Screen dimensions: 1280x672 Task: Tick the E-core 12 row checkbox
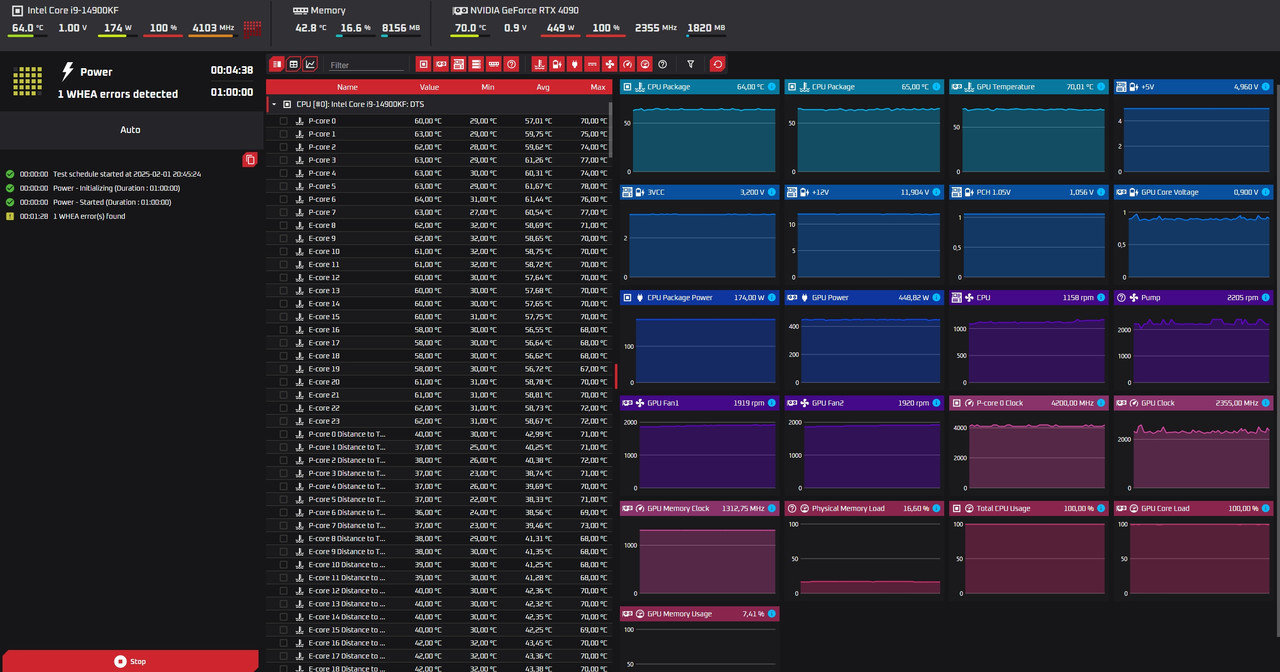[284, 277]
